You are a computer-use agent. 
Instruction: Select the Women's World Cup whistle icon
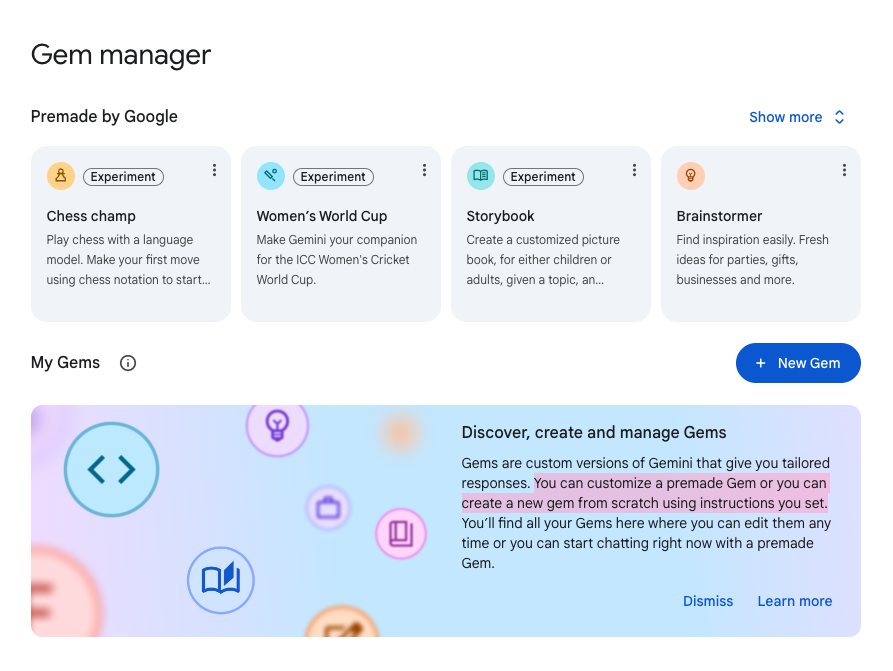[270, 175]
